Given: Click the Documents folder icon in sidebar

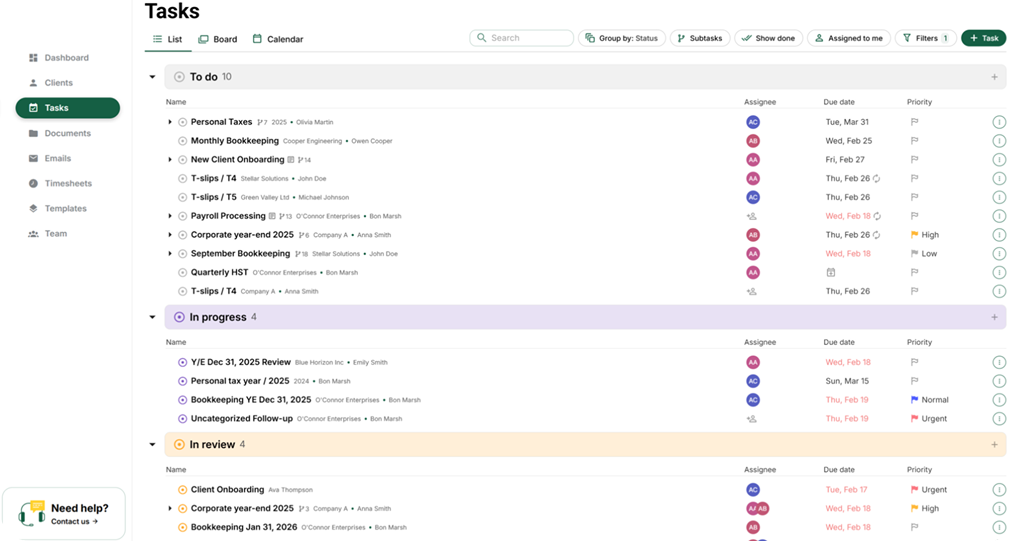Looking at the screenshot, I should [x=34, y=133].
